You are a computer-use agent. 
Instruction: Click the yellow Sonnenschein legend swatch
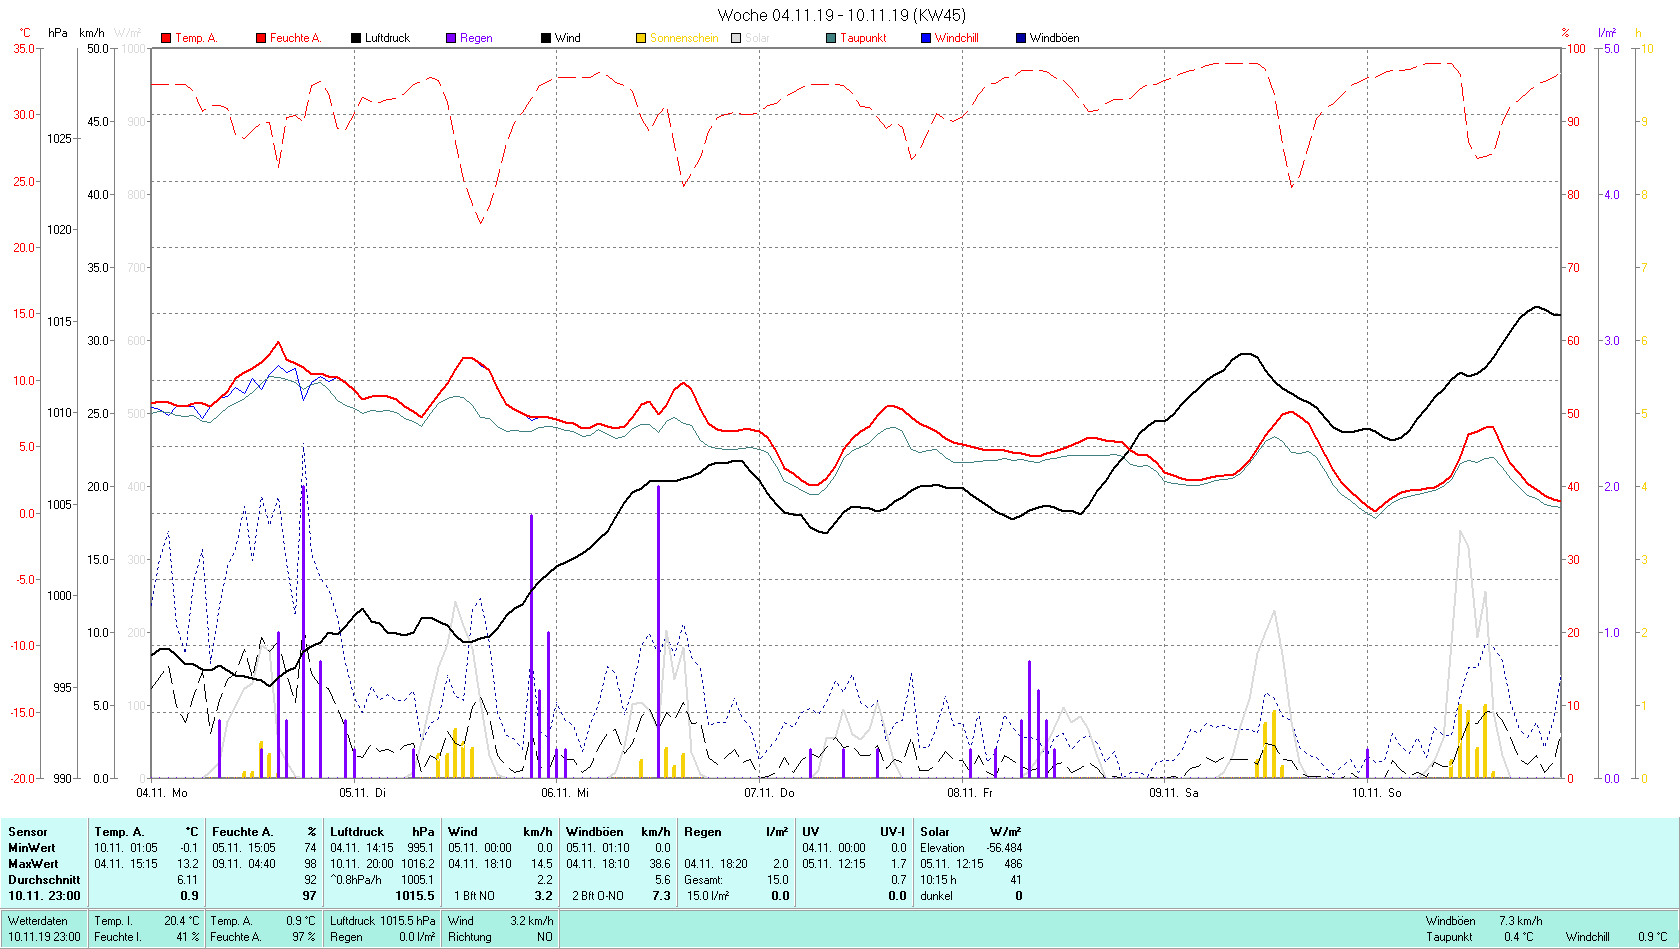641,38
